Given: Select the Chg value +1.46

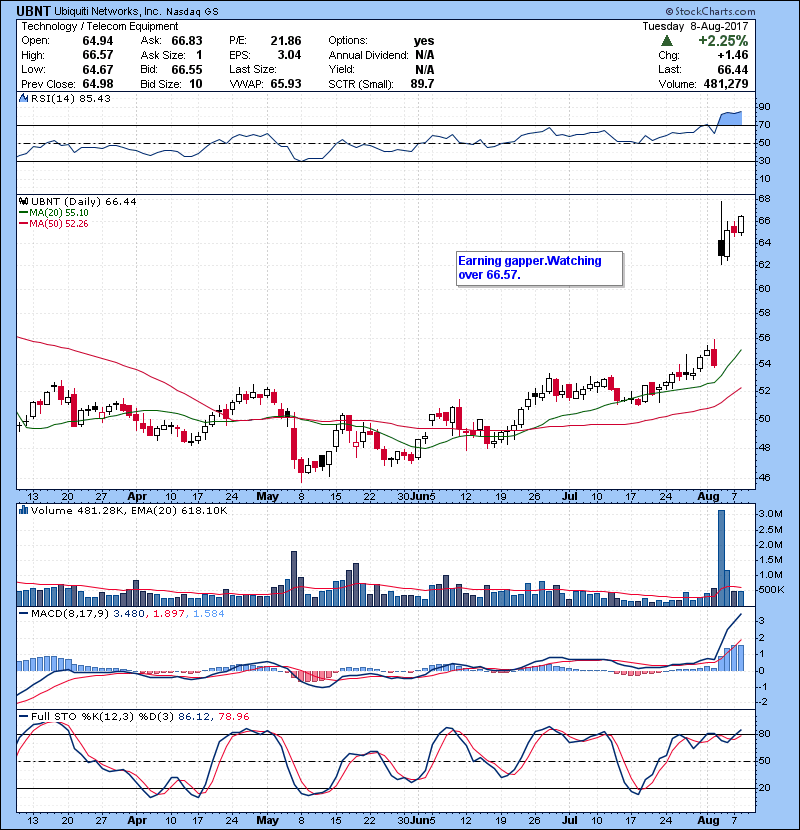Looking at the screenshot, I should [733, 55].
